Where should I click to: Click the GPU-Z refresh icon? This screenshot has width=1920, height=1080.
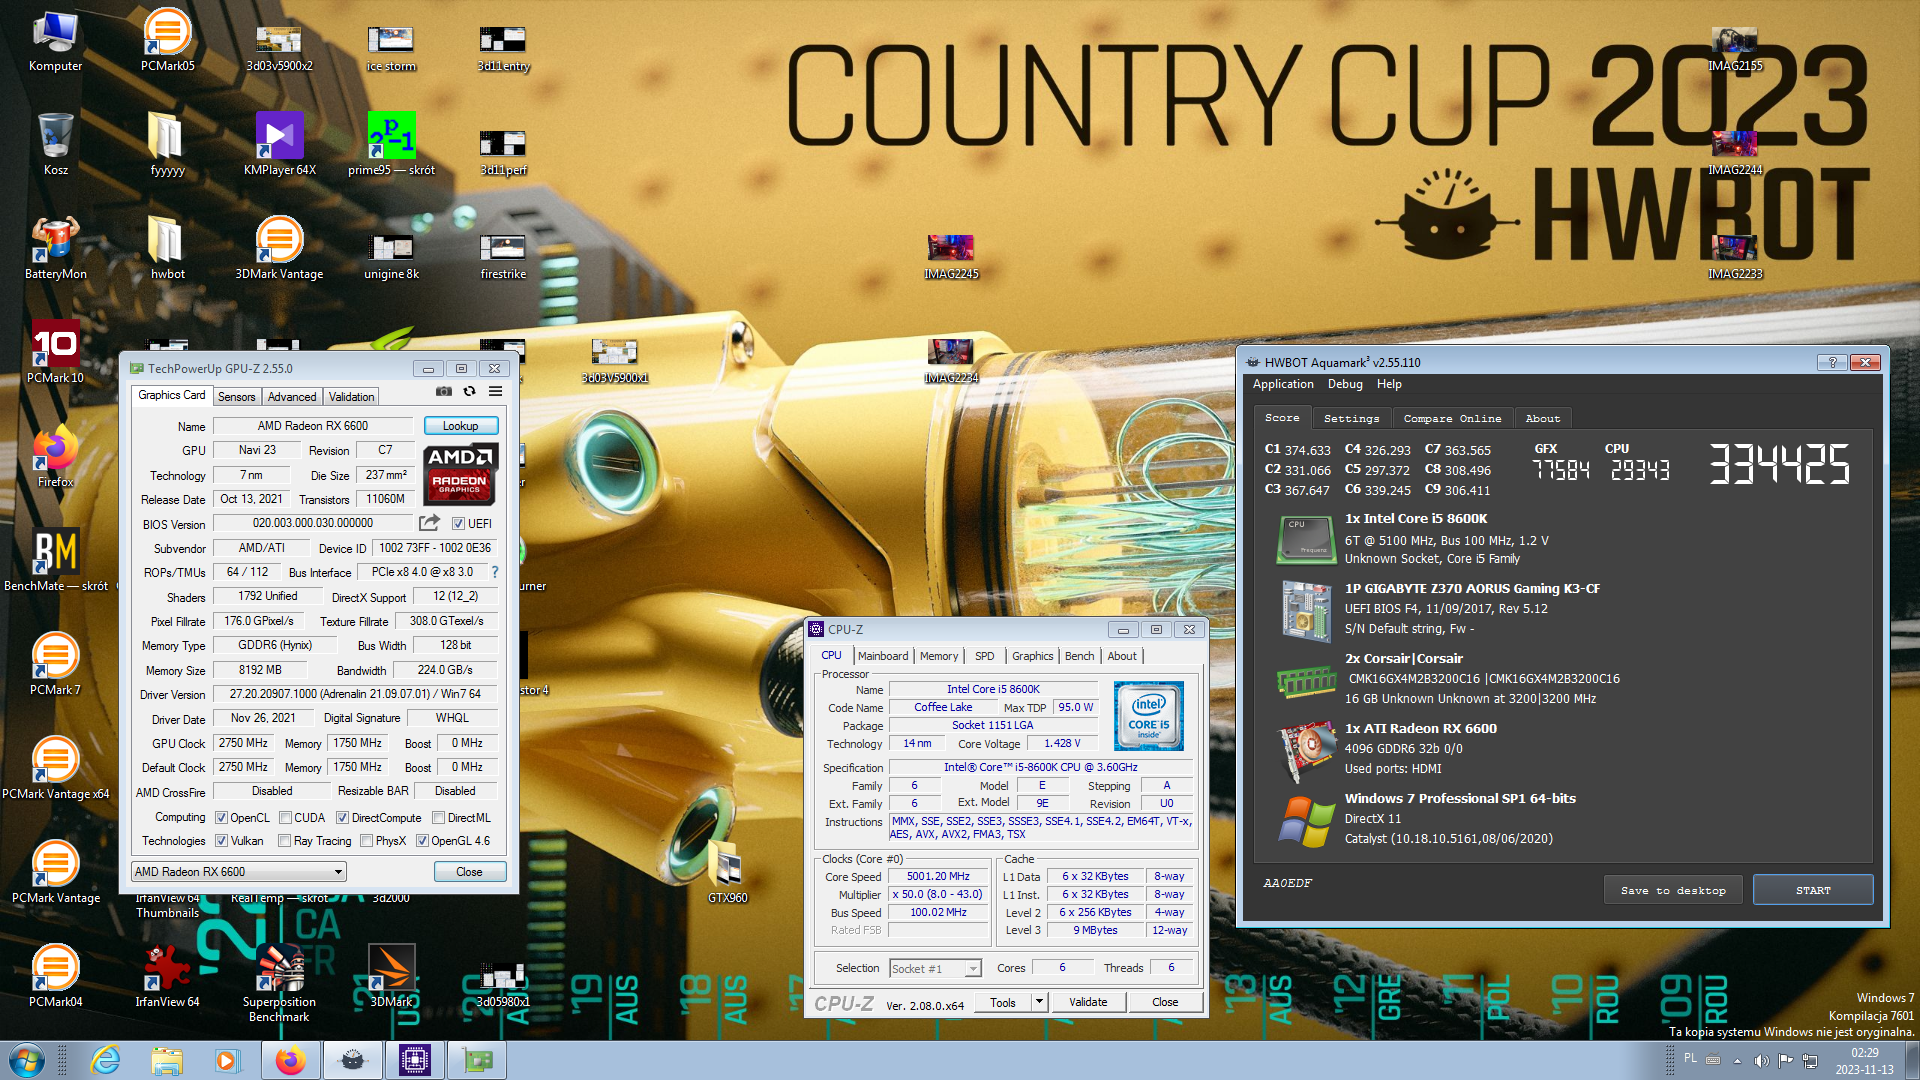(469, 392)
